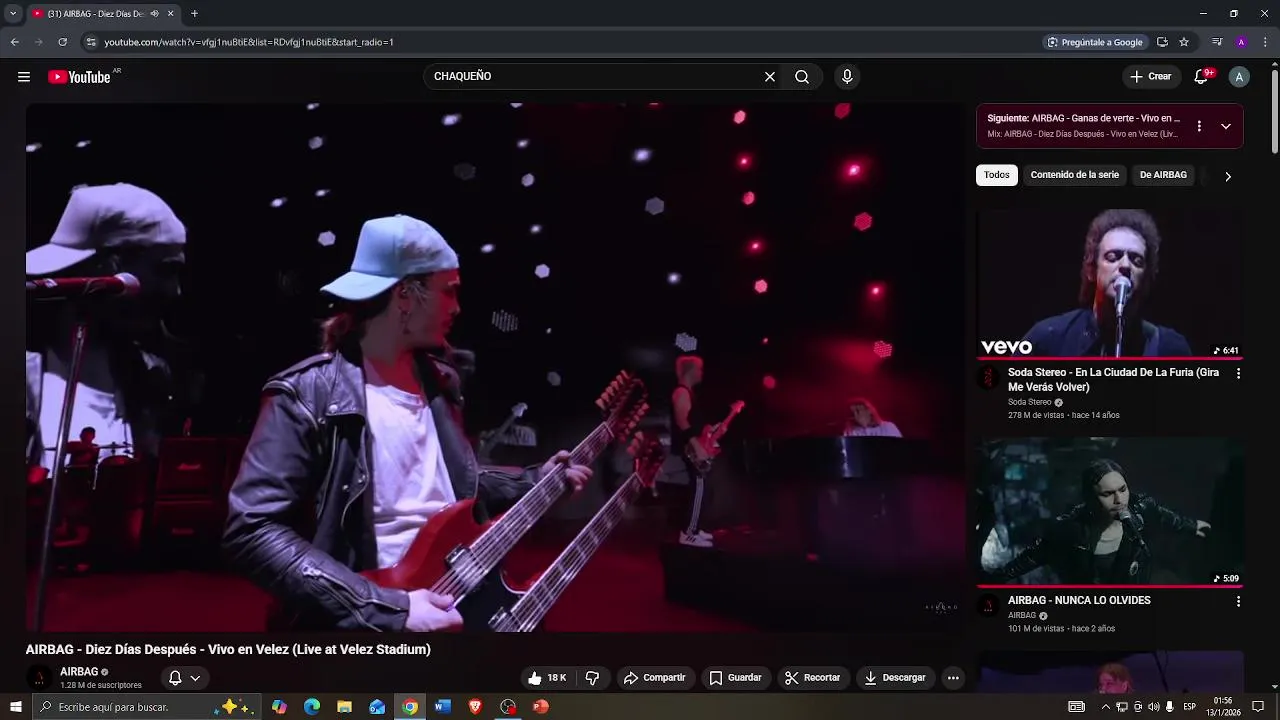Click Pregúntale a Google in the address bar
The width and height of the screenshot is (1280, 720).
coord(1094,42)
